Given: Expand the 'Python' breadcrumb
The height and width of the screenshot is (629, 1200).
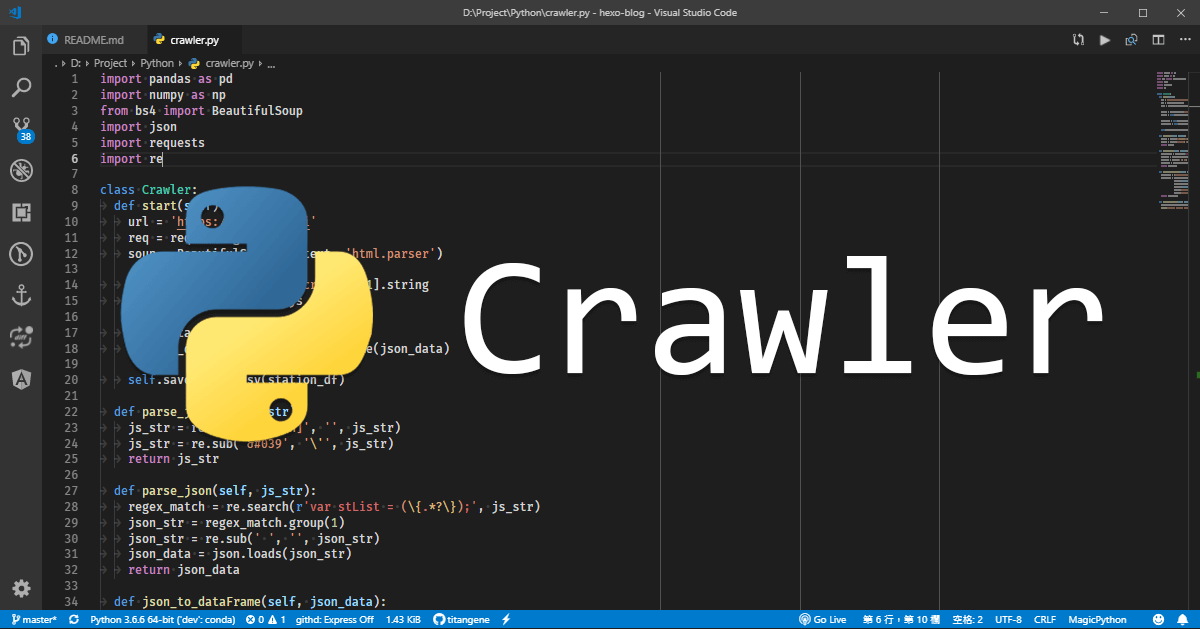Looking at the screenshot, I should 157,63.
